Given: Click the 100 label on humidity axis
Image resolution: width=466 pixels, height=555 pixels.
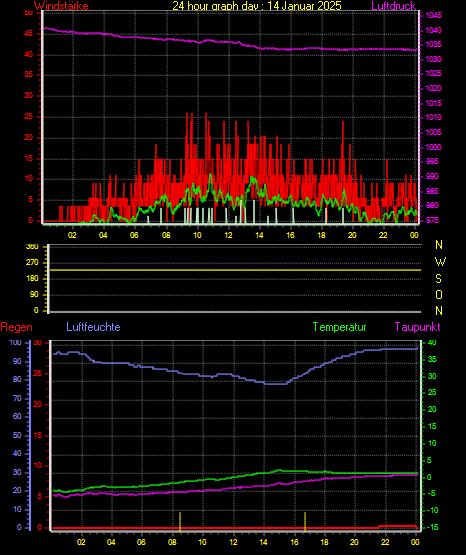Looking at the screenshot, I should [16, 343].
